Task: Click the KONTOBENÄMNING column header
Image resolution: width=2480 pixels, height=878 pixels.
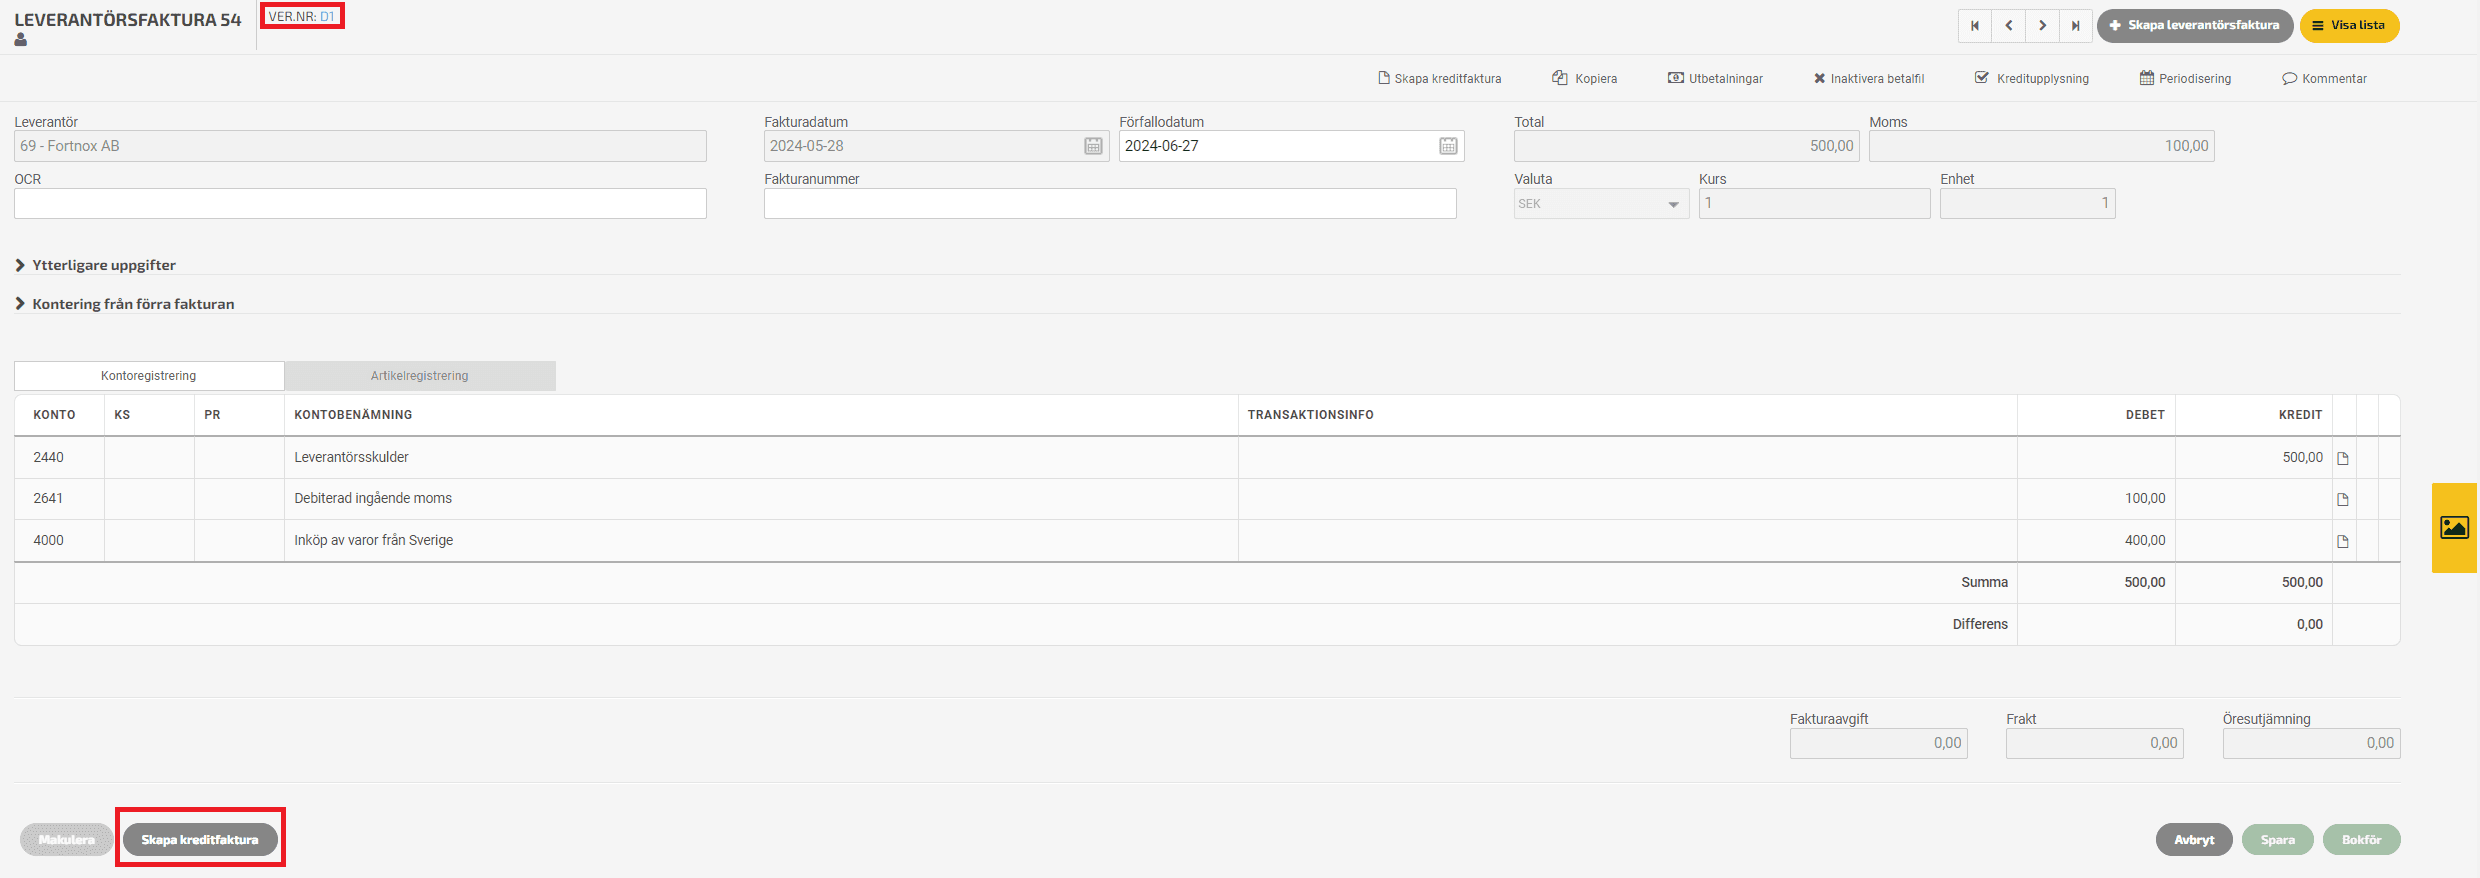Action: [353, 415]
